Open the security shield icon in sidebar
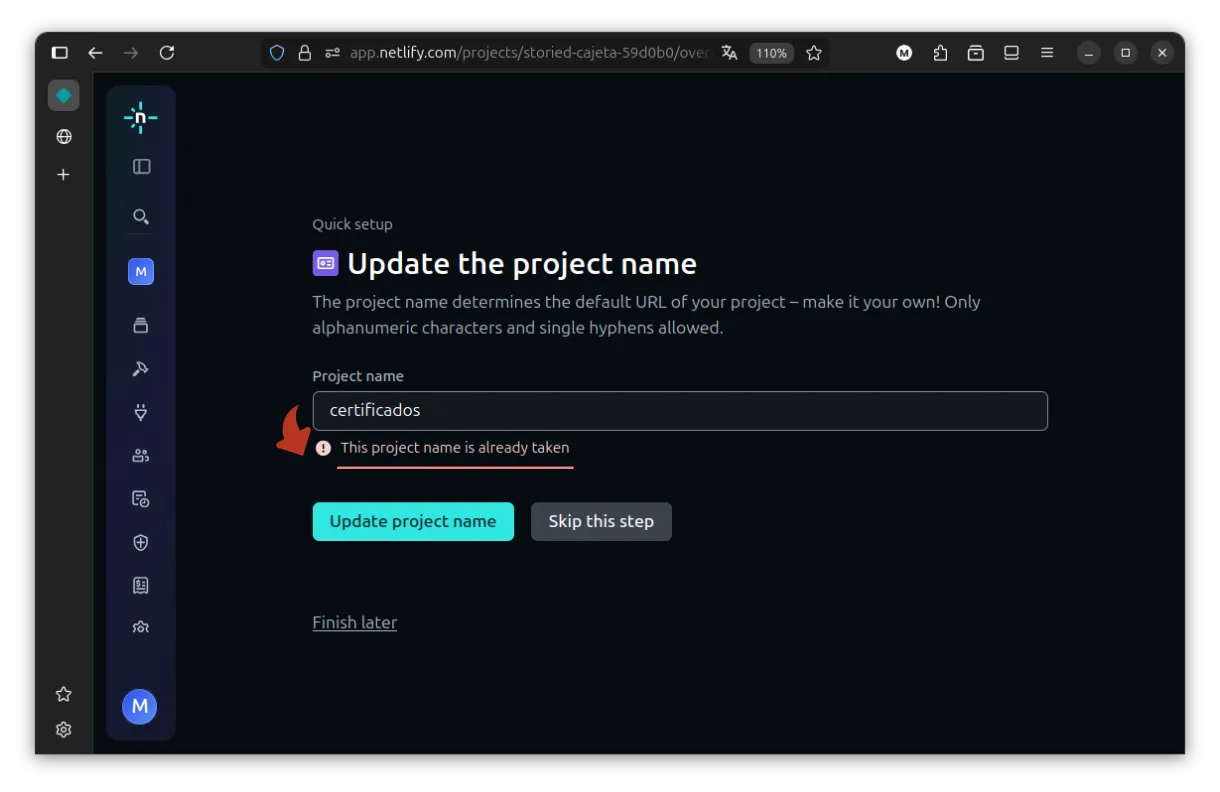This screenshot has height=792, width=1220. 141,543
